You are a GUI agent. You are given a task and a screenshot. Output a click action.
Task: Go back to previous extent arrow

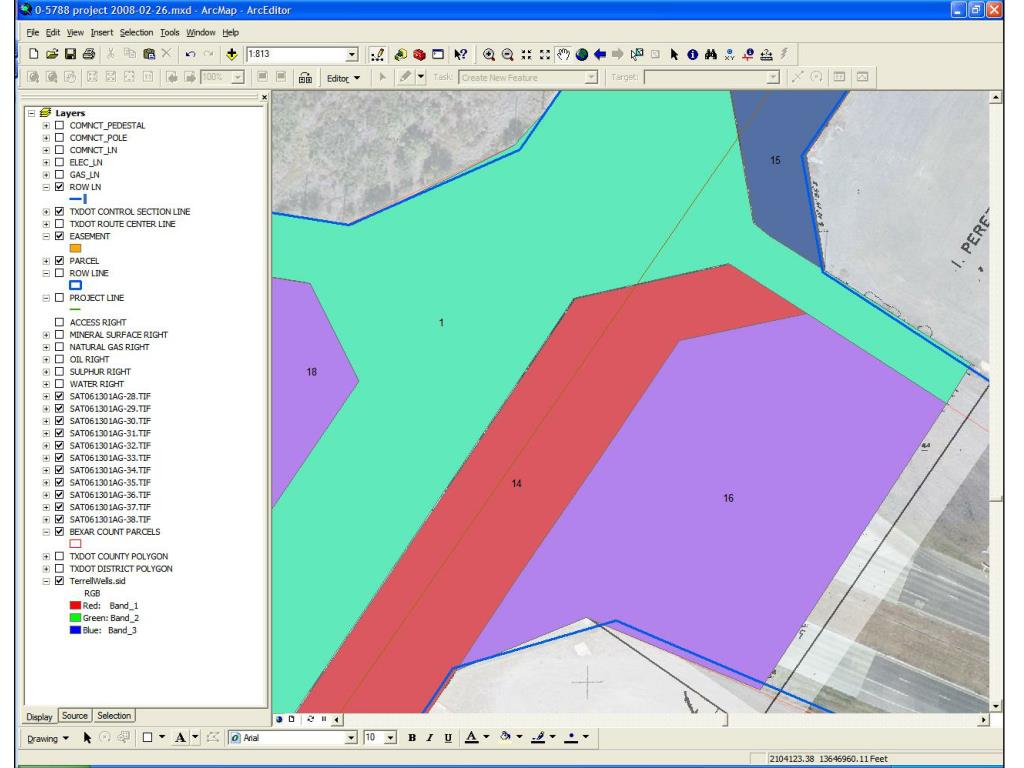pyautogui.click(x=600, y=52)
